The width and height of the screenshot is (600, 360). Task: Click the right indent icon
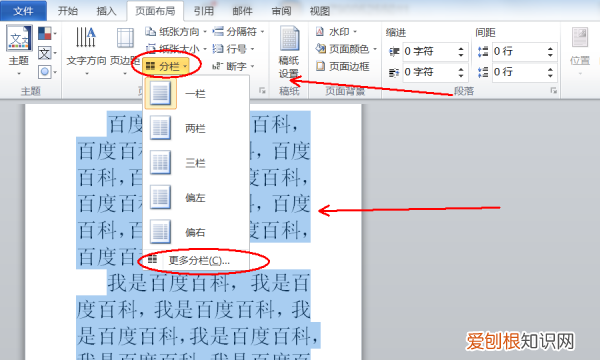[x=394, y=72]
